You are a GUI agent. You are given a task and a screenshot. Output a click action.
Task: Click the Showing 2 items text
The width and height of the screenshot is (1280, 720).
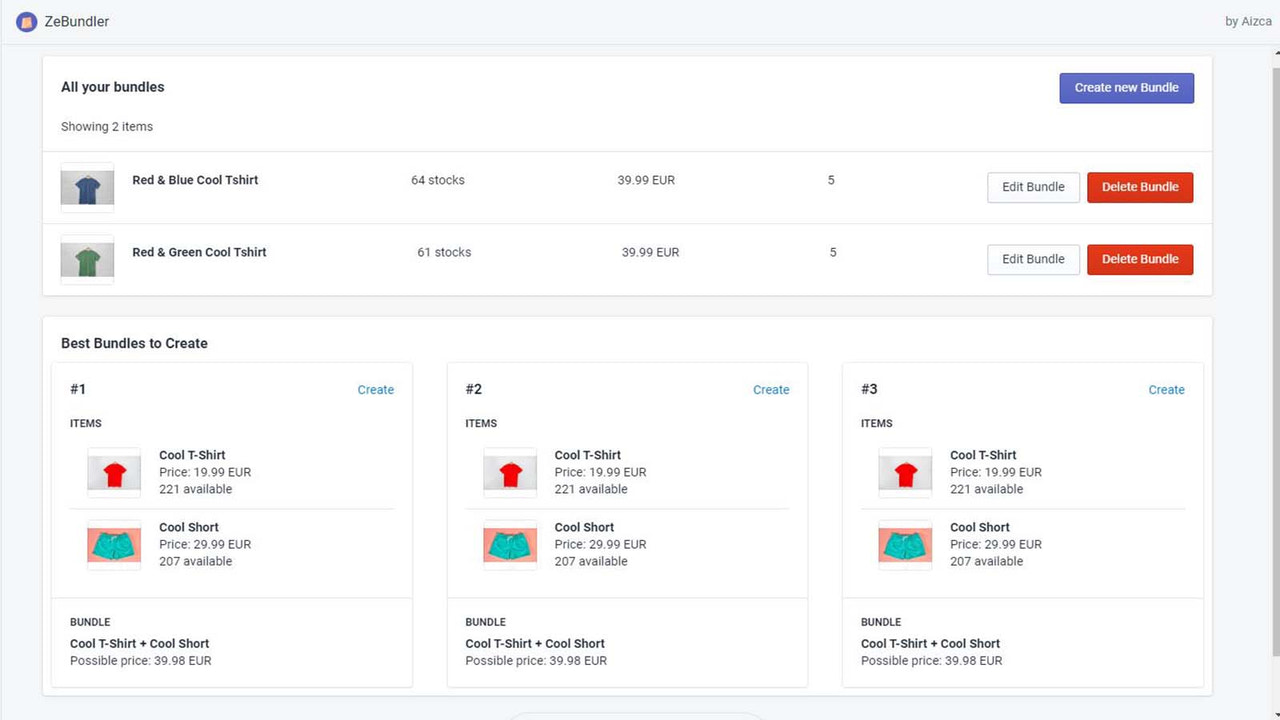[107, 126]
